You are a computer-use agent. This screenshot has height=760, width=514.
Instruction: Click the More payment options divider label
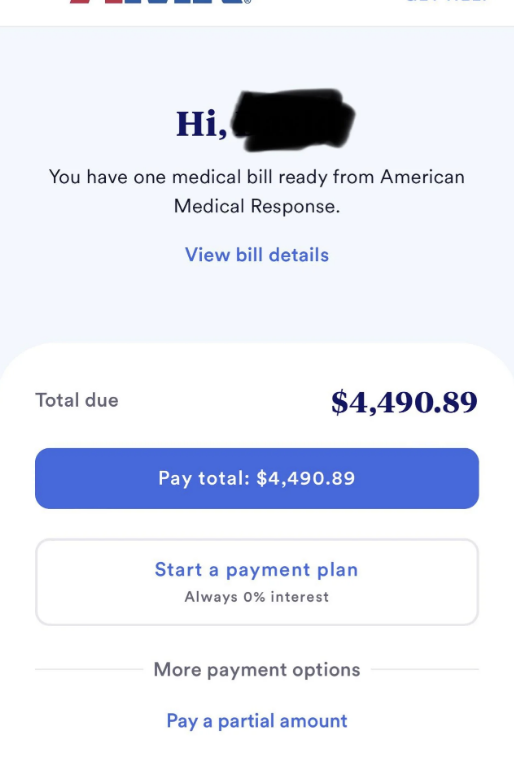[x=257, y=669]
